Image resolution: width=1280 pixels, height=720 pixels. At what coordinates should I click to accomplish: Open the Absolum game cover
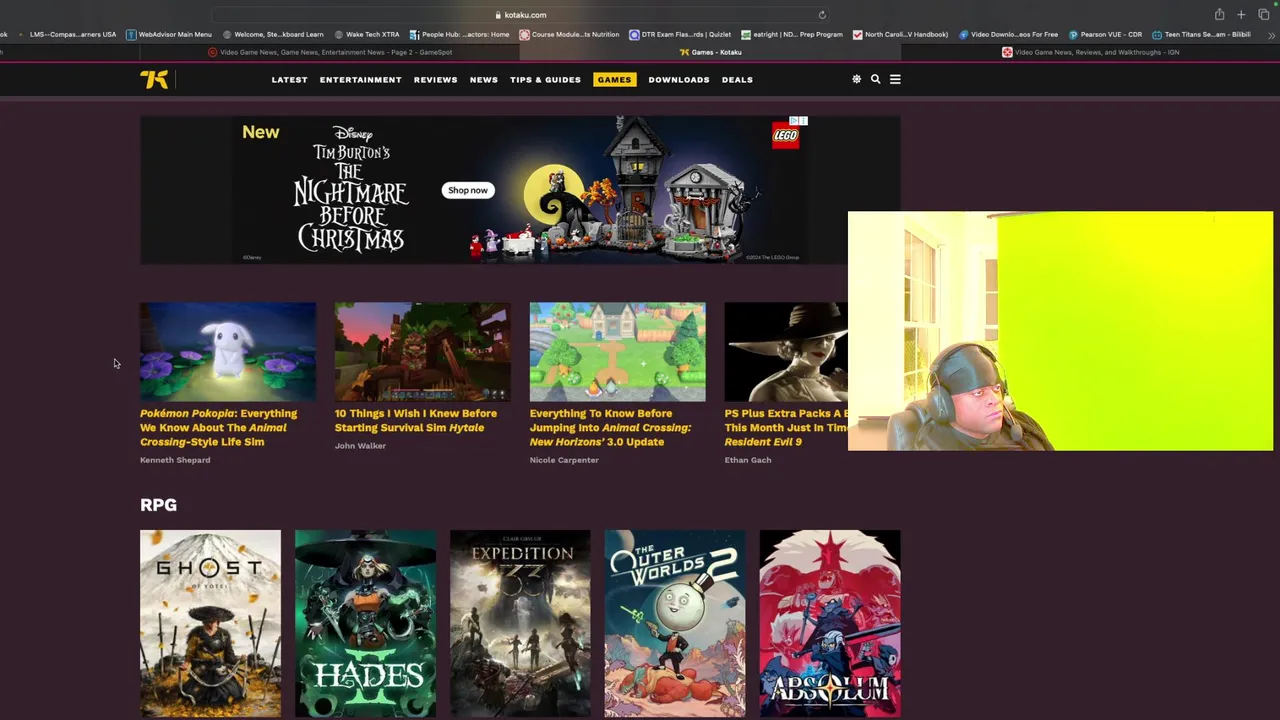click(x=830, y=624)
